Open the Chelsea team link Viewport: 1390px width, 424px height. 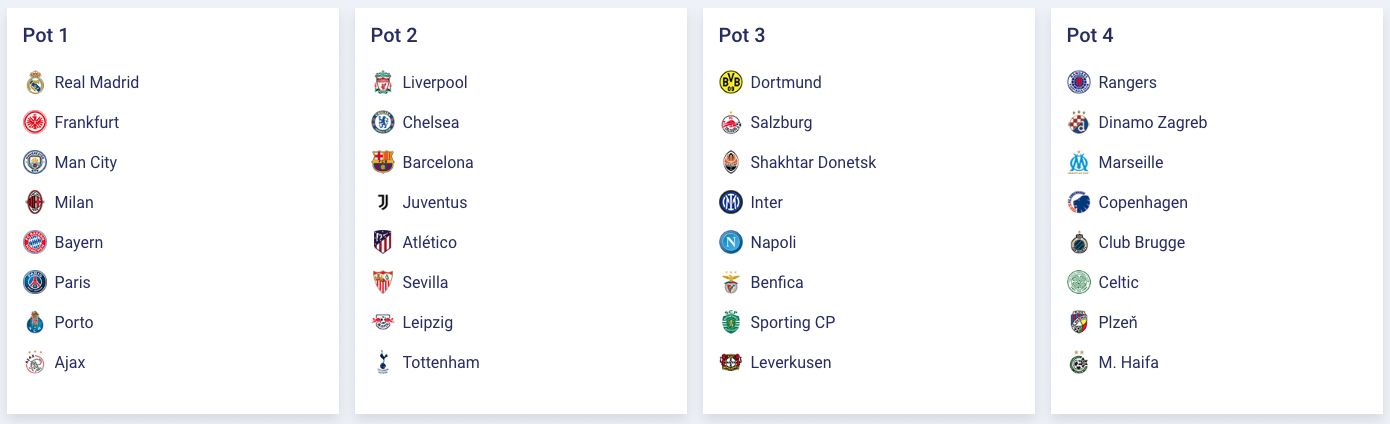pos(431,123)
